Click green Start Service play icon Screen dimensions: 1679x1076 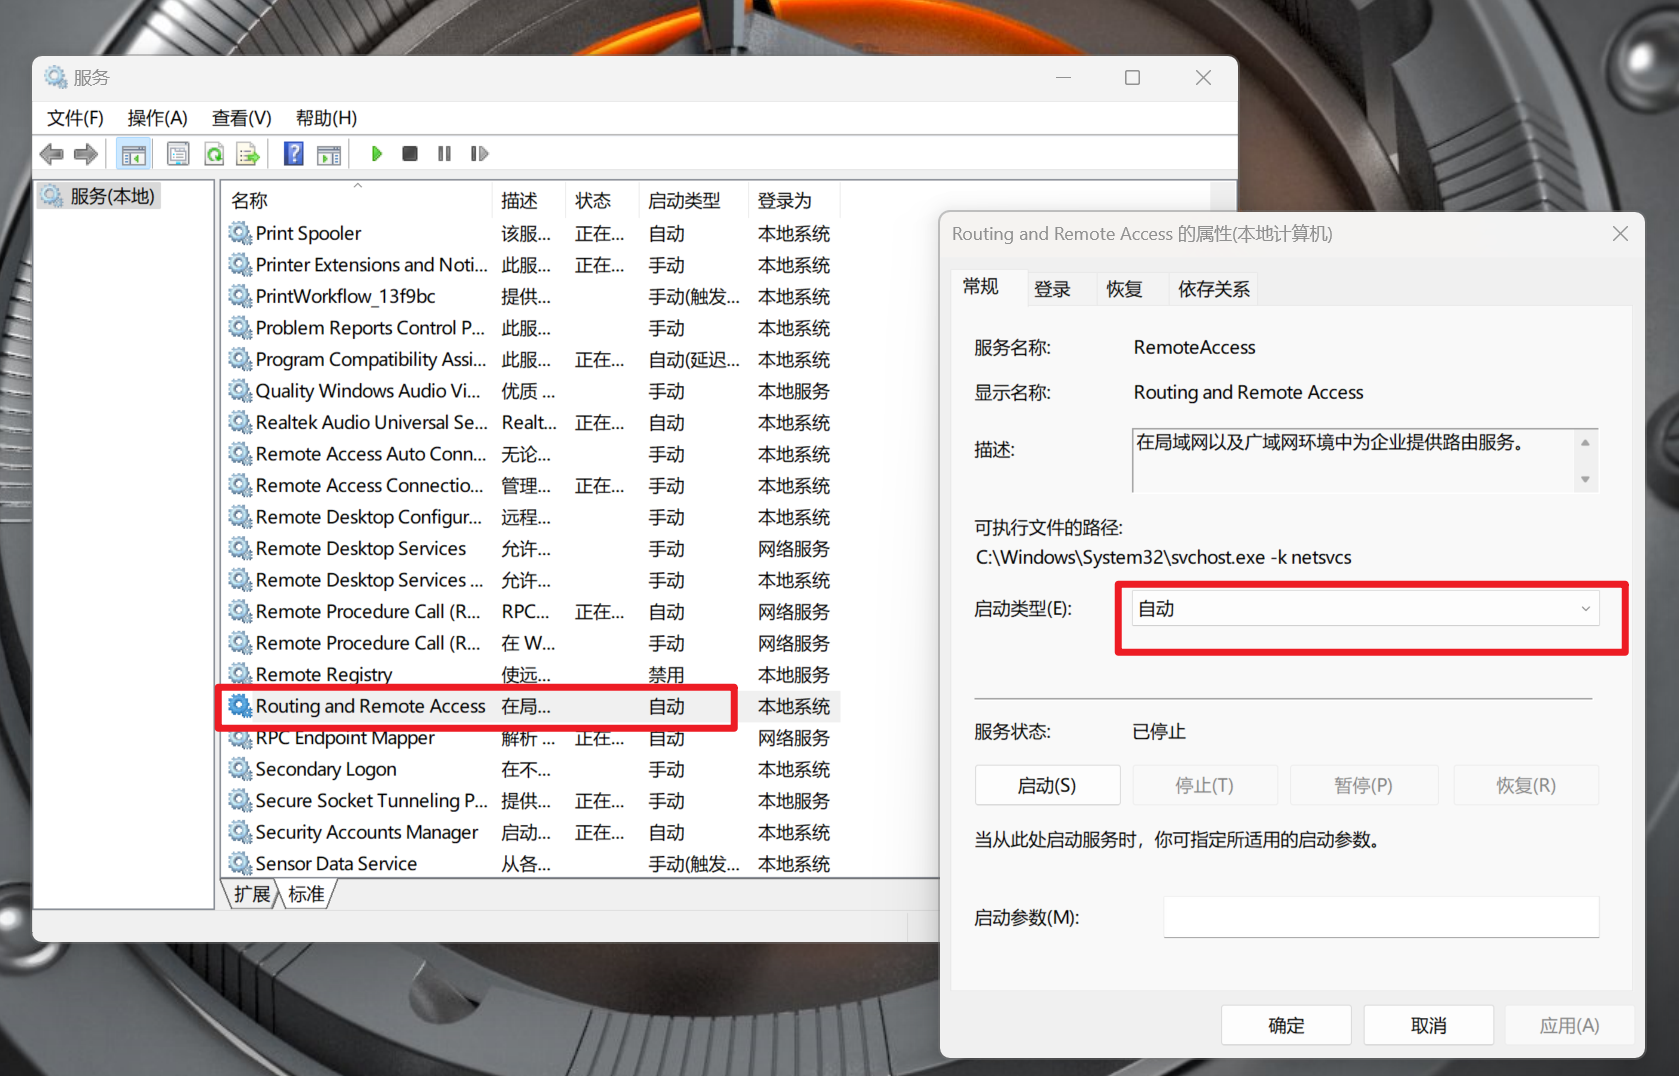(x=376, y=154)
